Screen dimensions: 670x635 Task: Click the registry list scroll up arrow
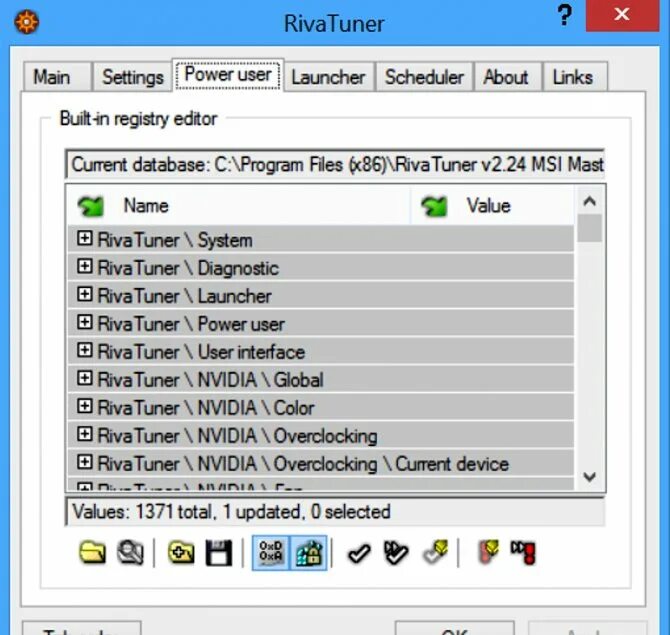[x=590, y=201]
